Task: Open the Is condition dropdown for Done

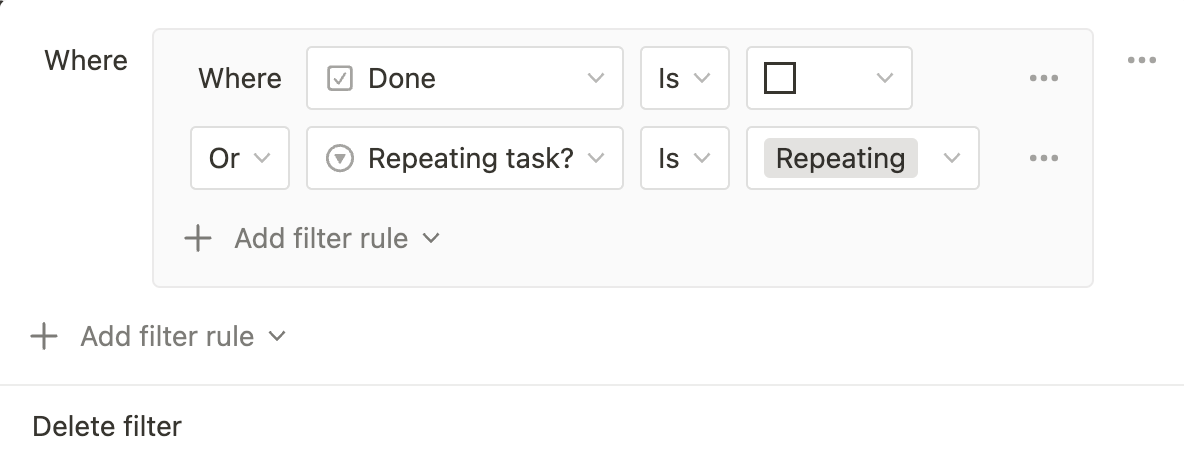Action: point(684,78)
